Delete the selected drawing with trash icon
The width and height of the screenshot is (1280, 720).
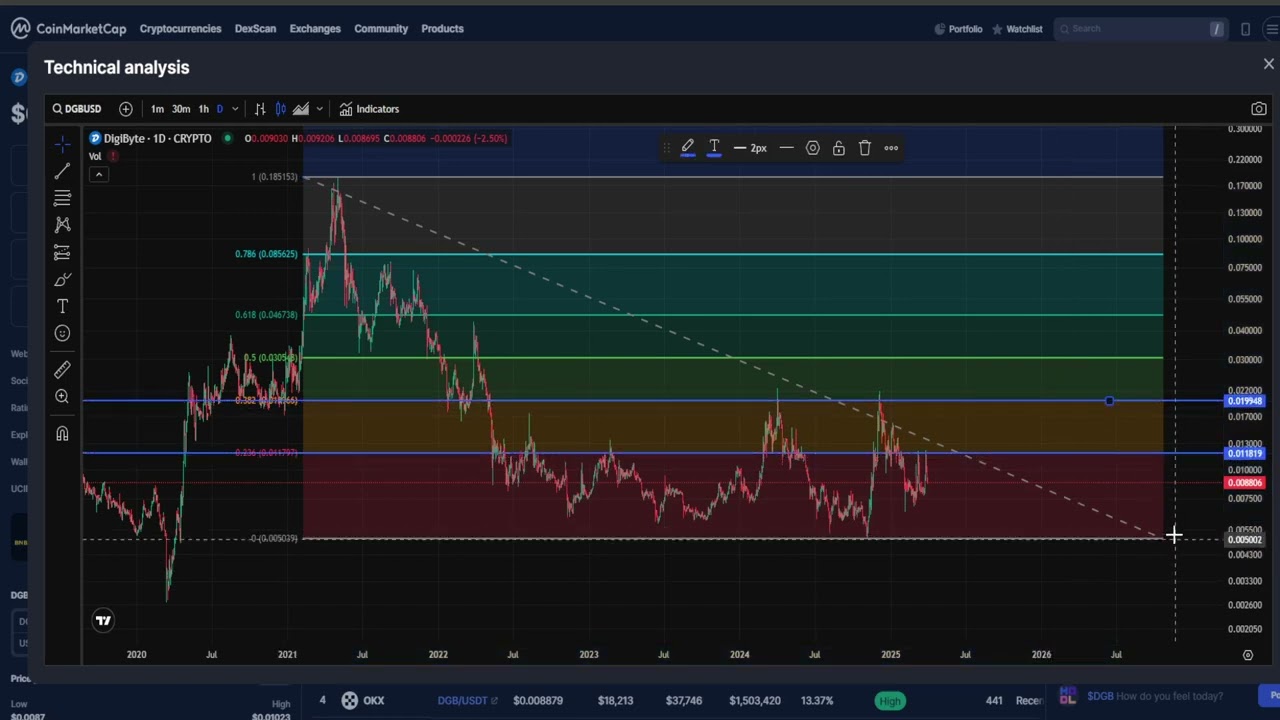[865, 148]
